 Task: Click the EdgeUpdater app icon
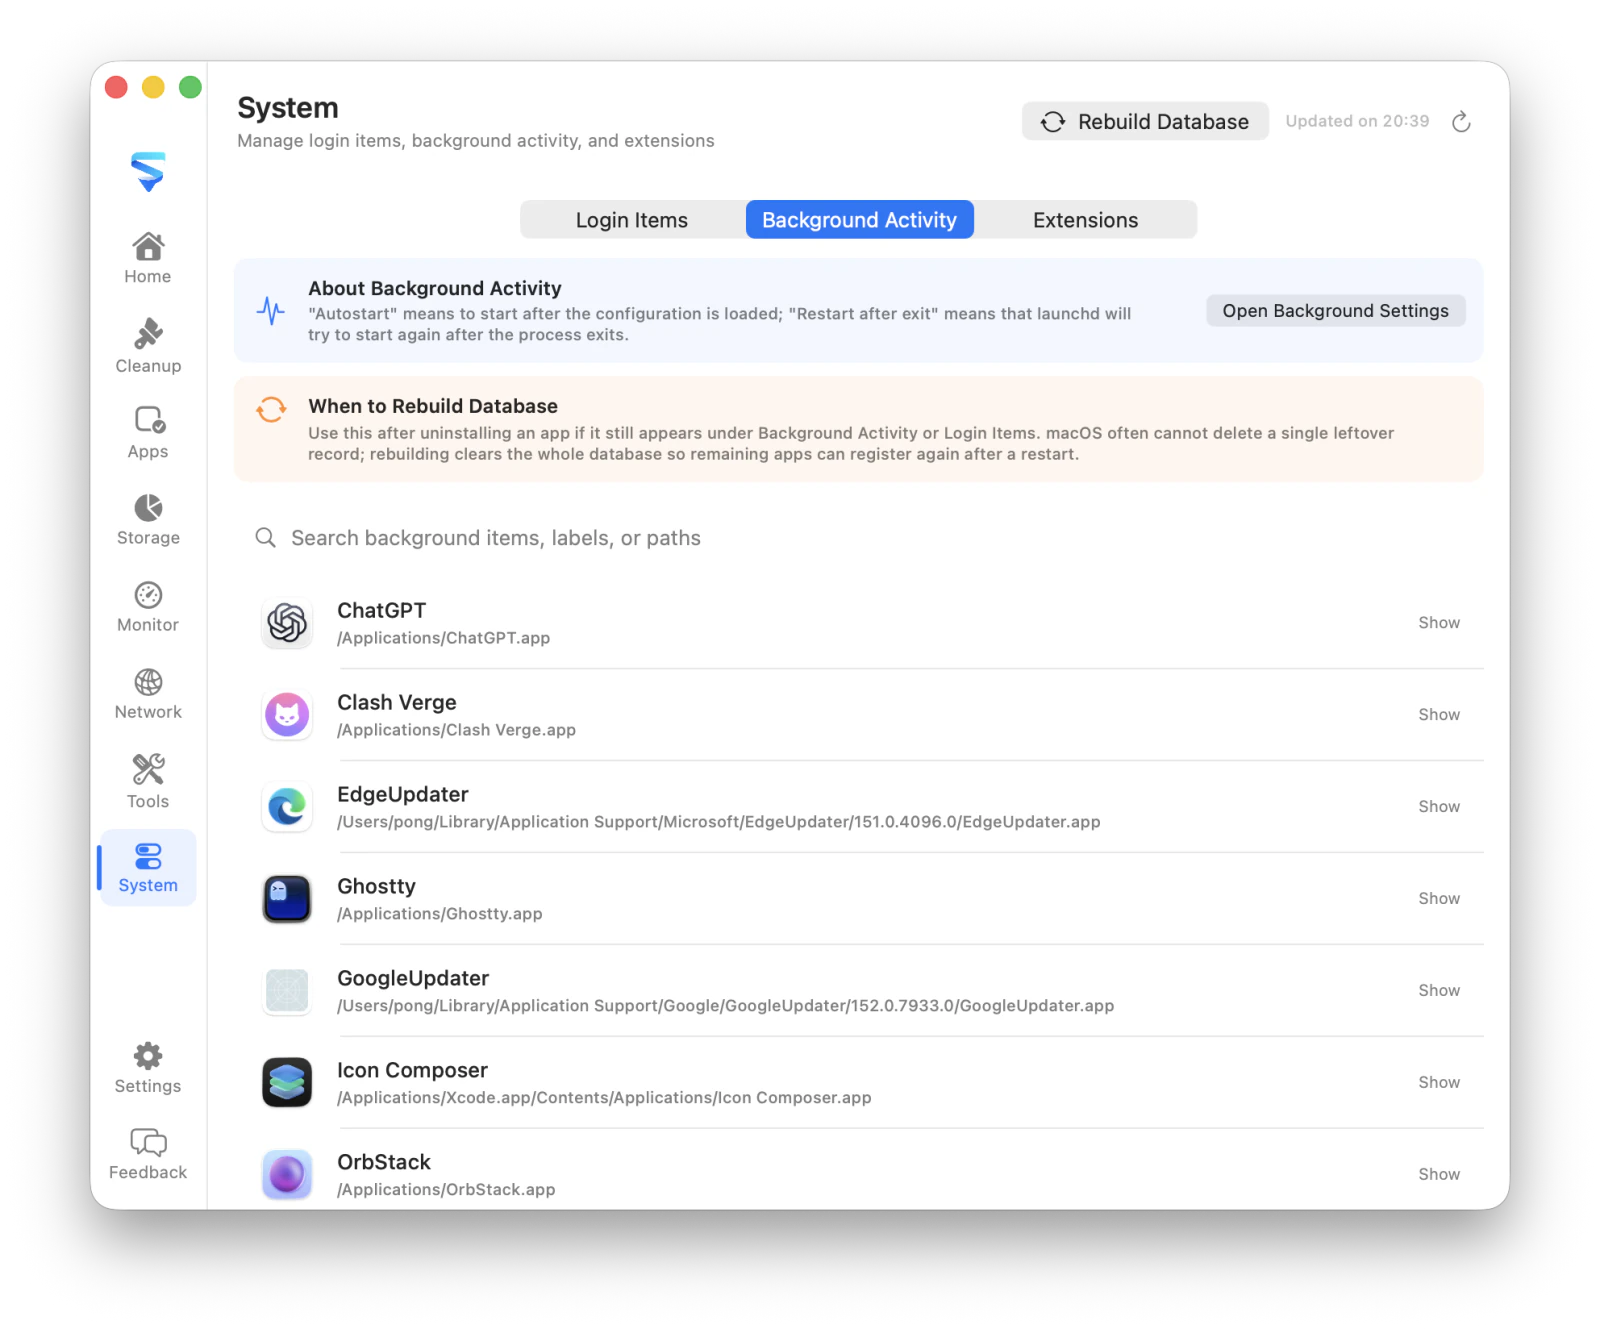(x=287, y=807)
